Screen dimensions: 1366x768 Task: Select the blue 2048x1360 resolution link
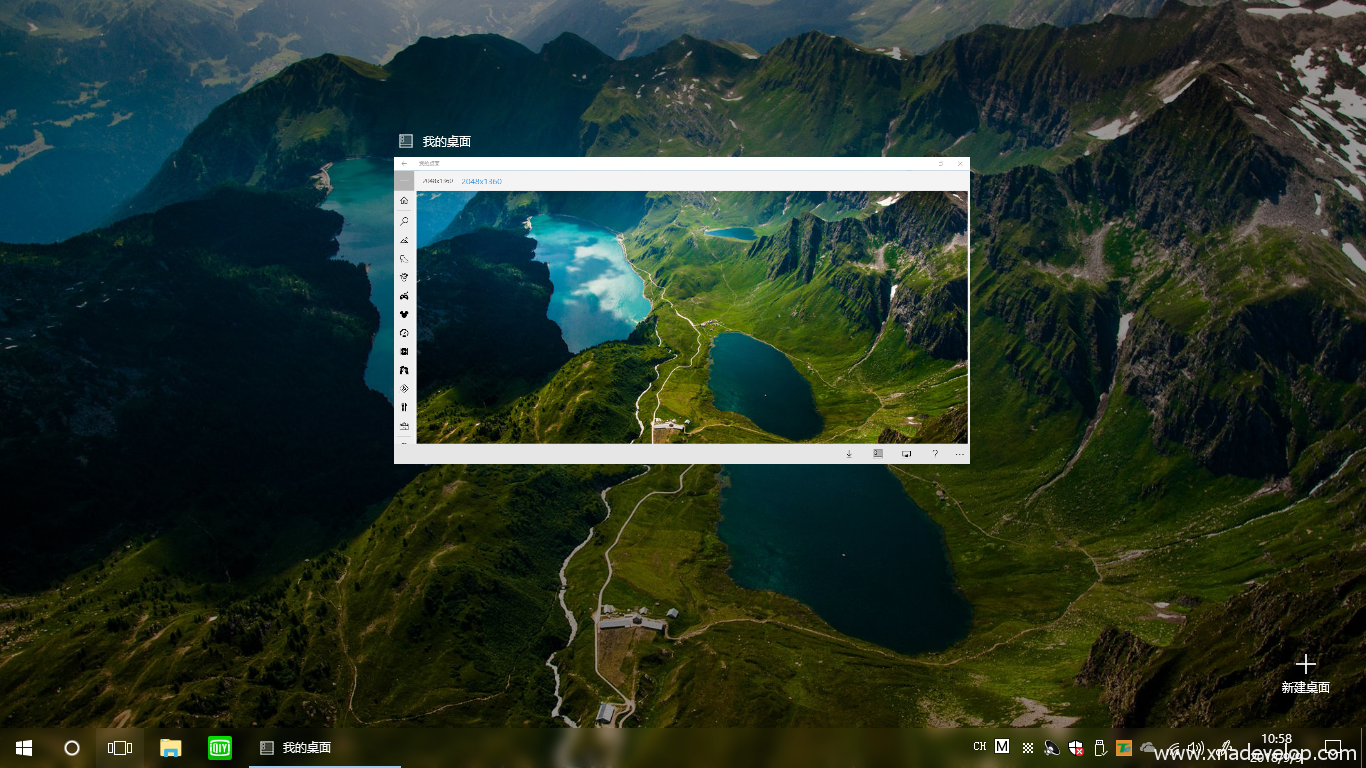tap(481, 181)
